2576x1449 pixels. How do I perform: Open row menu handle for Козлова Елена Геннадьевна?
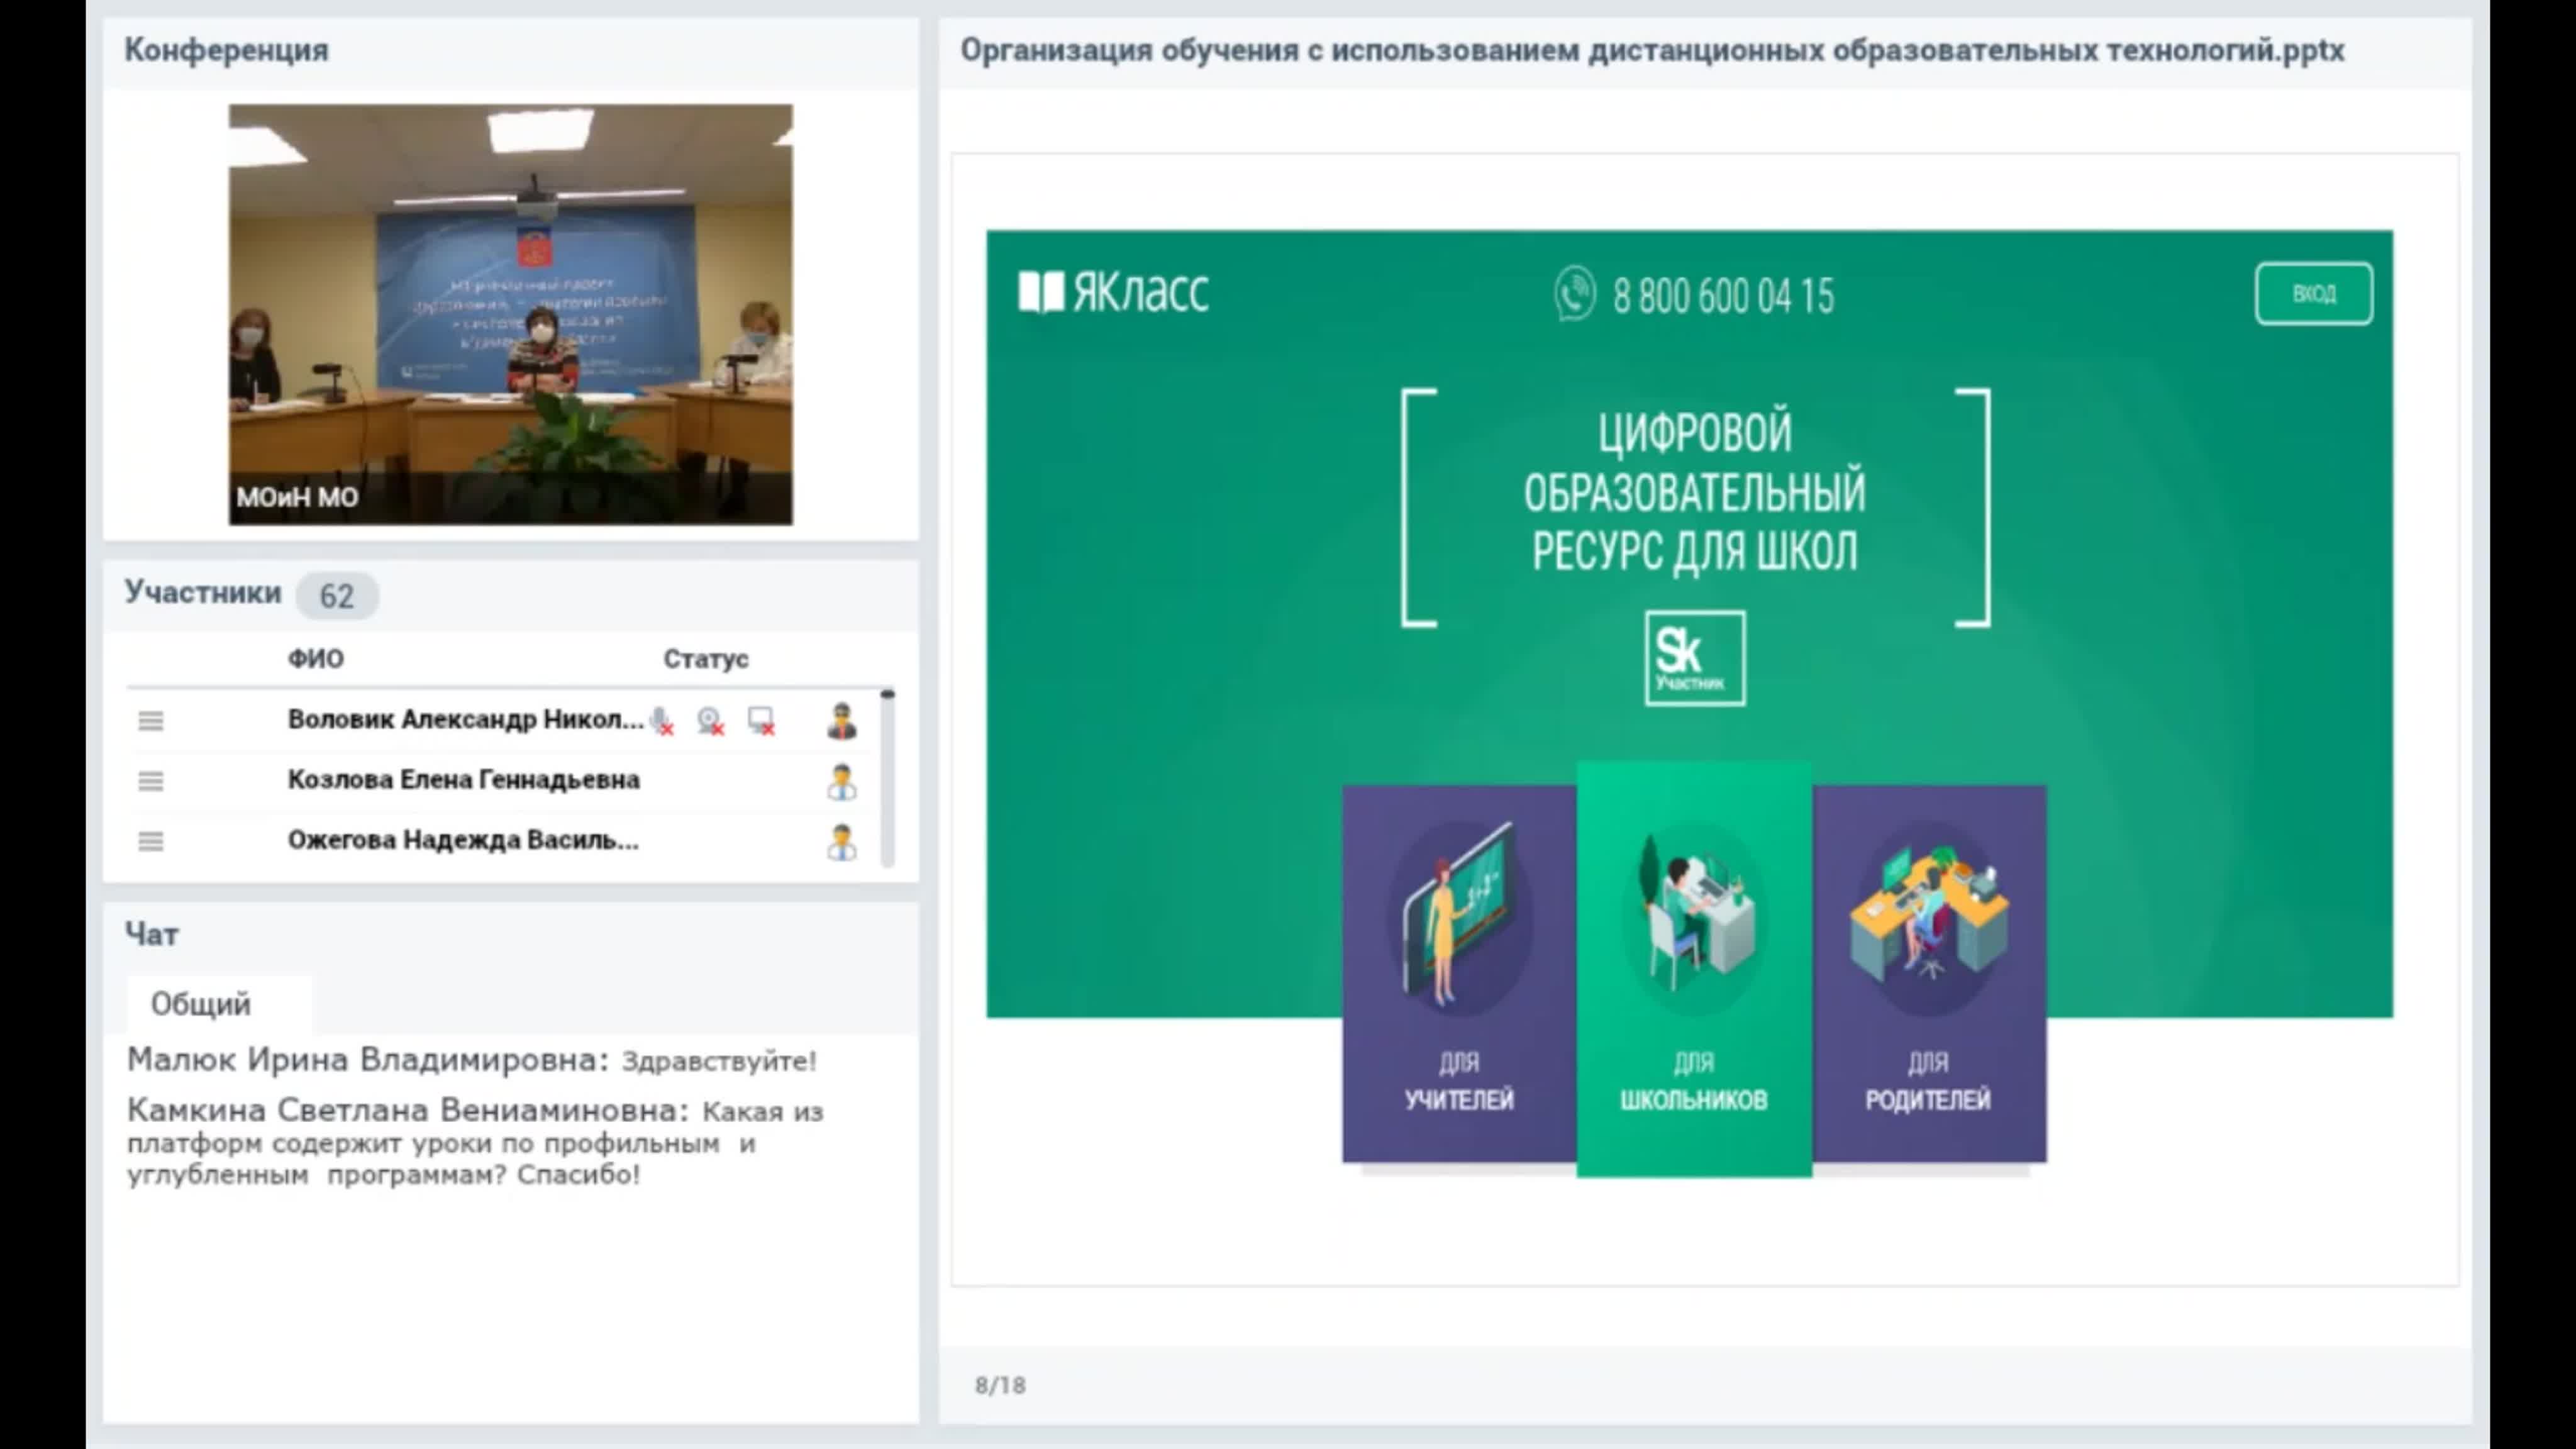point(151,781)
